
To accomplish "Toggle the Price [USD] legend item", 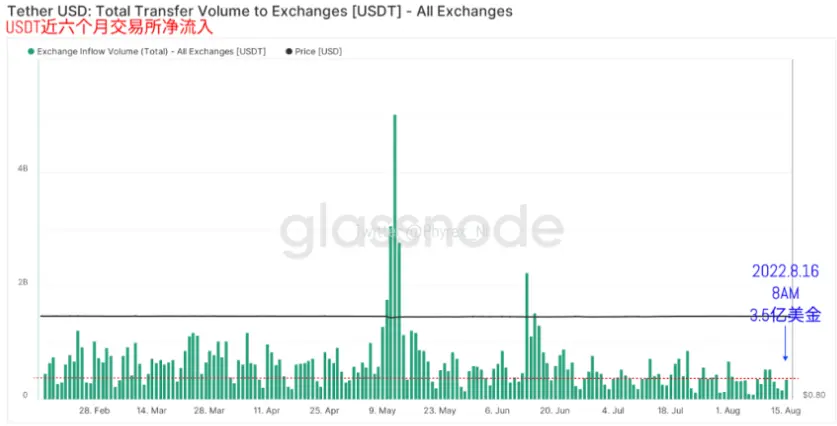I will [314, 51].
